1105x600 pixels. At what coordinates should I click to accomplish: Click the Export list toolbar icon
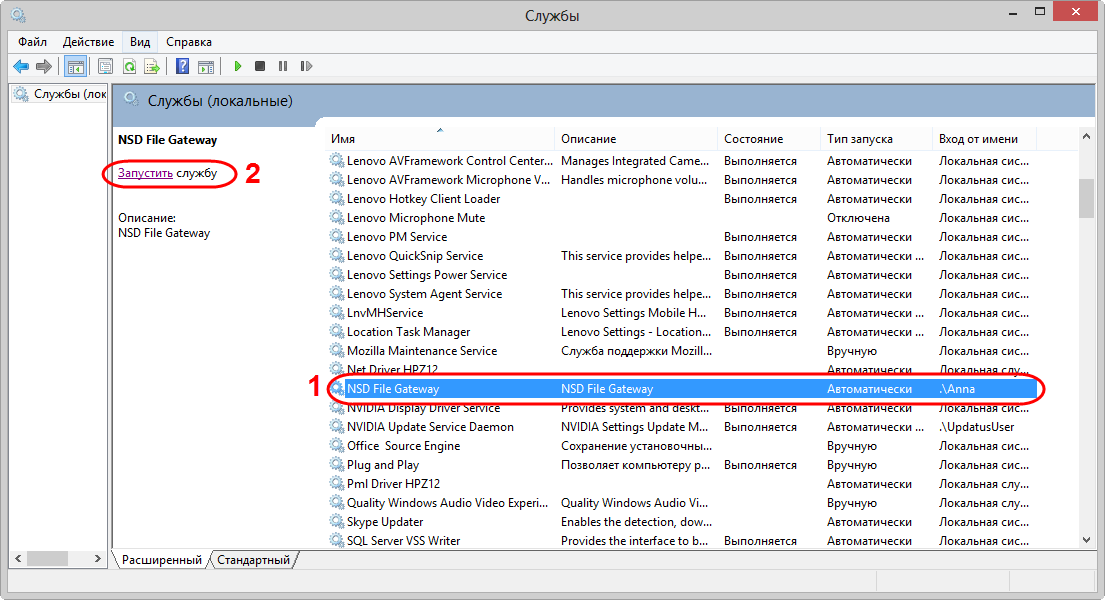pos(152,66)
